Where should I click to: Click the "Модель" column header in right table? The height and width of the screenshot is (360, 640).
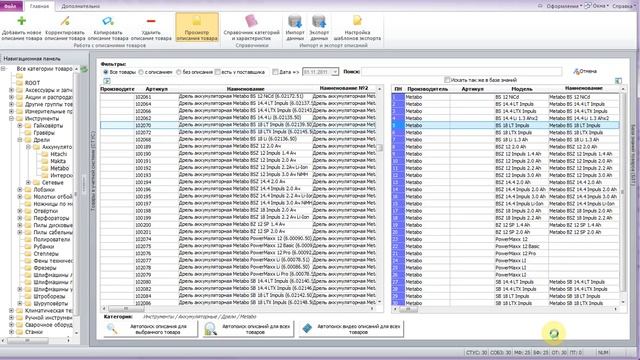click(x=522, y=89)
